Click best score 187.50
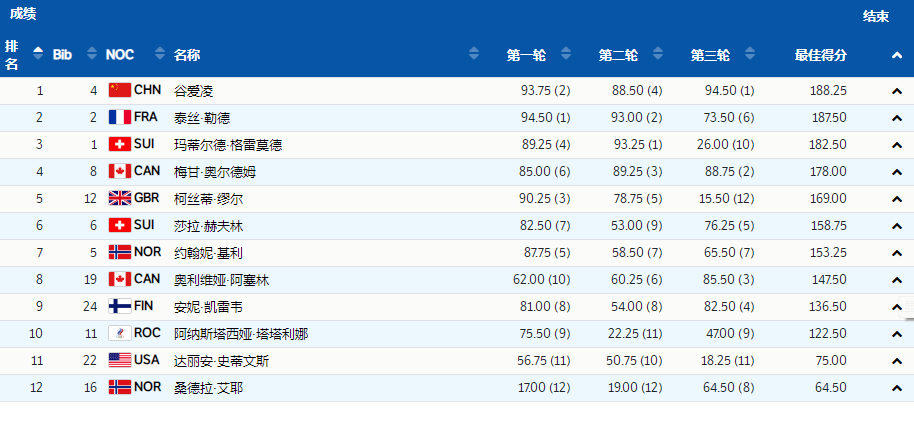Screen dimensions: 914x423 (x=829, y=118)
